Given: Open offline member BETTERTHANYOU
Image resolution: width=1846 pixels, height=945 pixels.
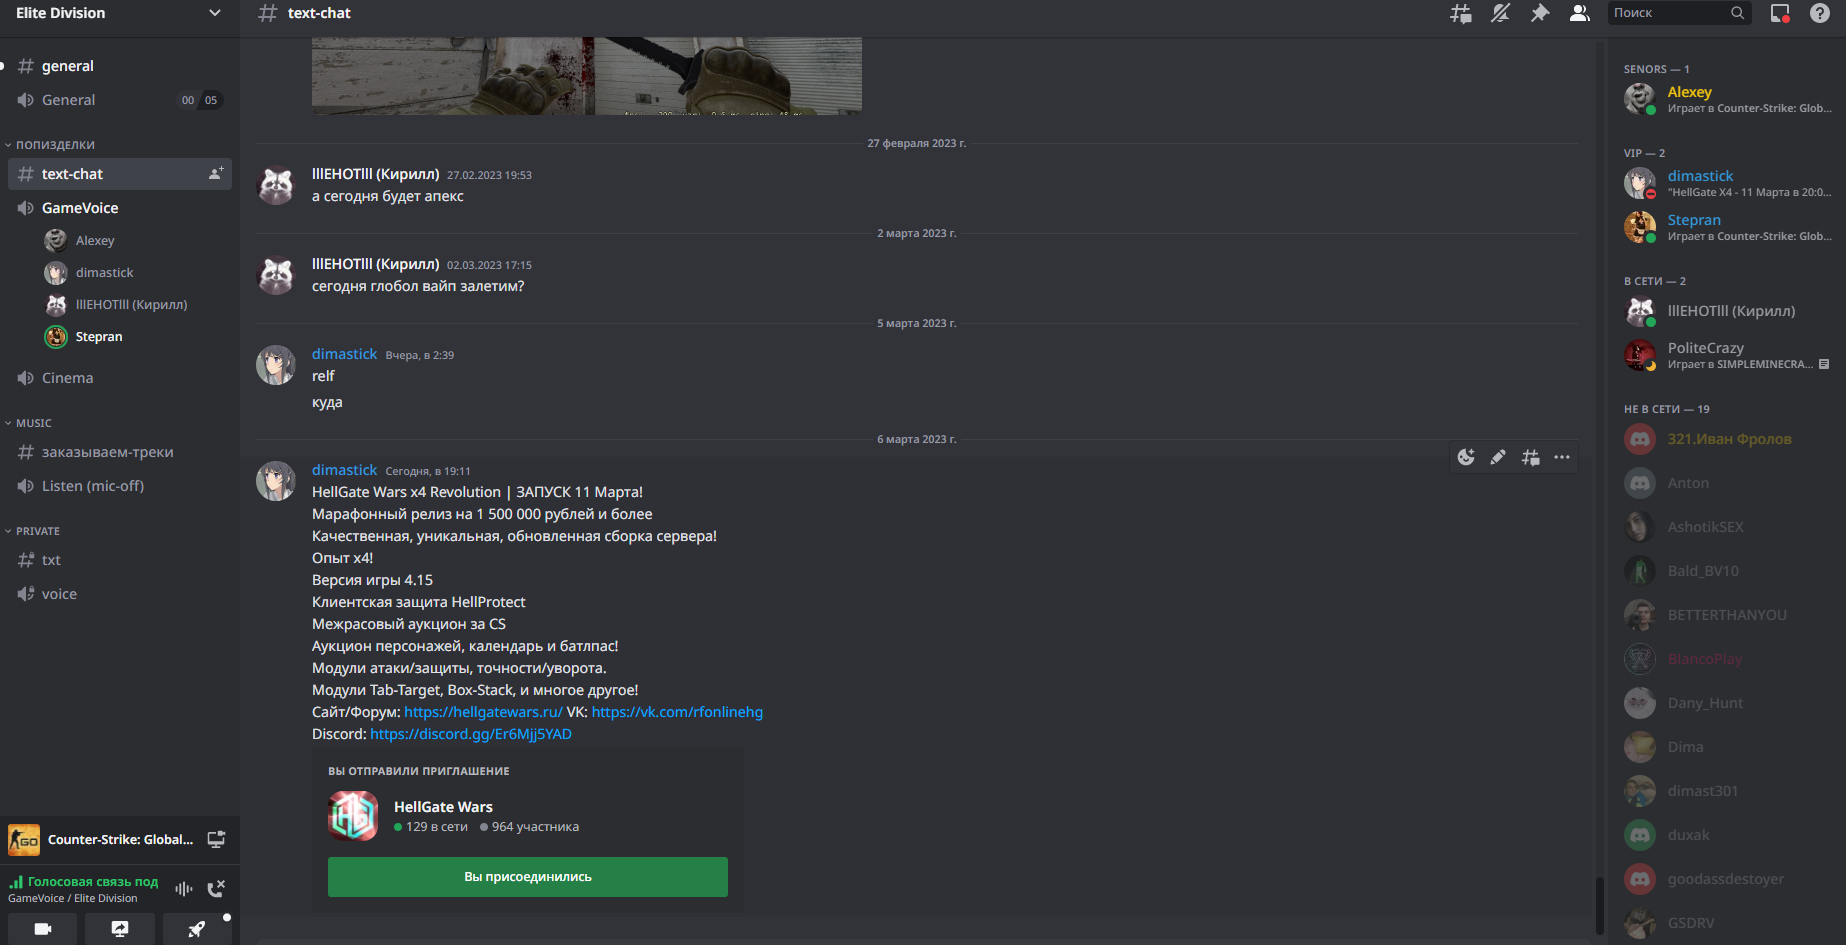Looking at the screenshot, I should pyautogui.click(x=1727, y=614).
